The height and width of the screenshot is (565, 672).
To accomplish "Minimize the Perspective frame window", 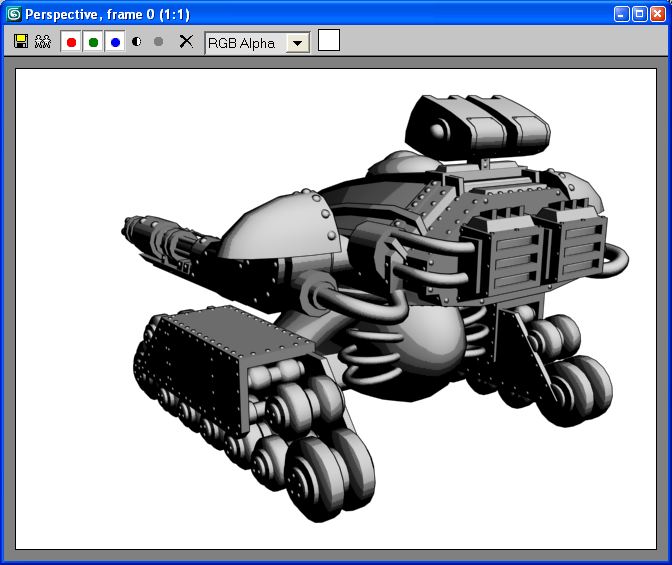I will pos(621,14).
